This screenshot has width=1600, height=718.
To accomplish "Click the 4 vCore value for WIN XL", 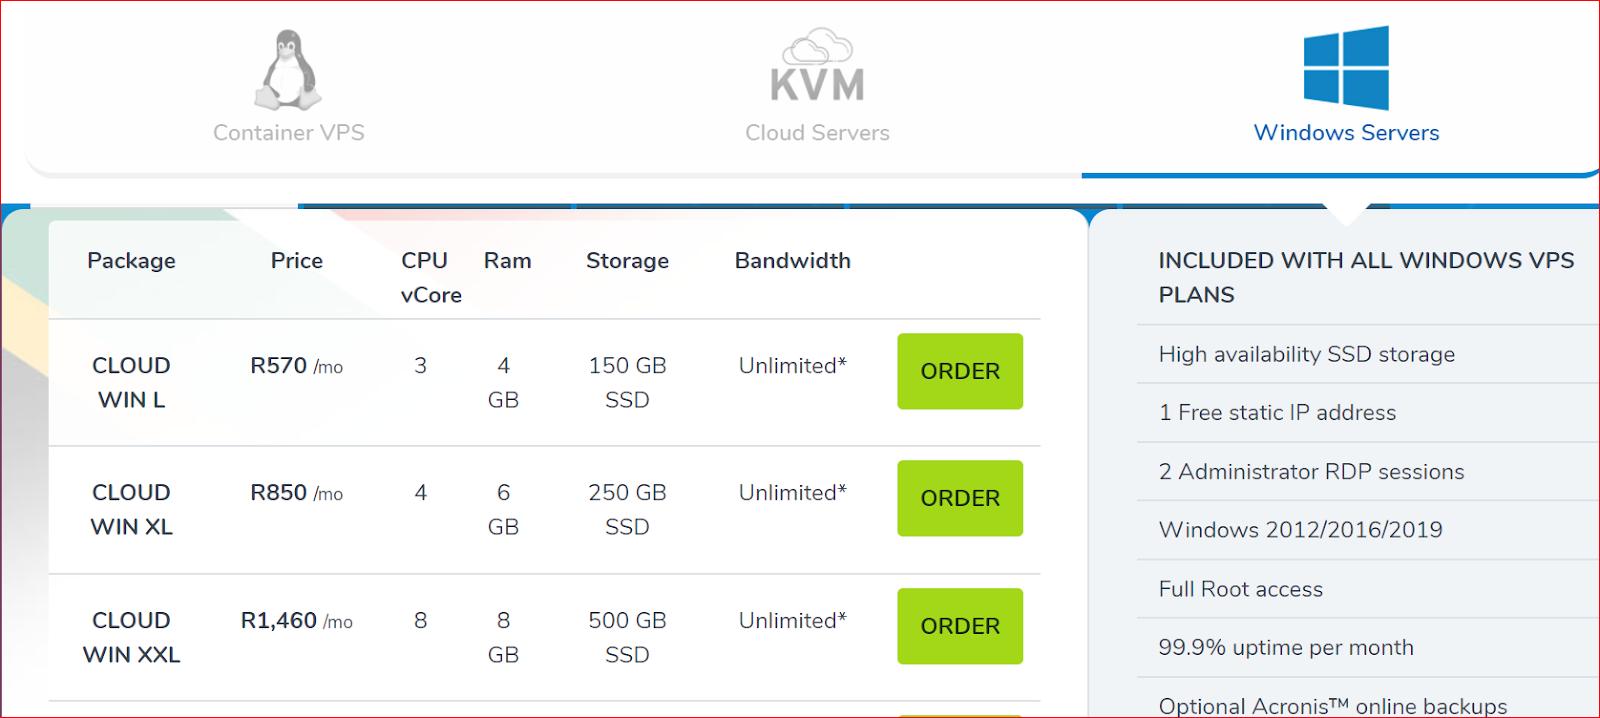I will click(x=421, y=493).
